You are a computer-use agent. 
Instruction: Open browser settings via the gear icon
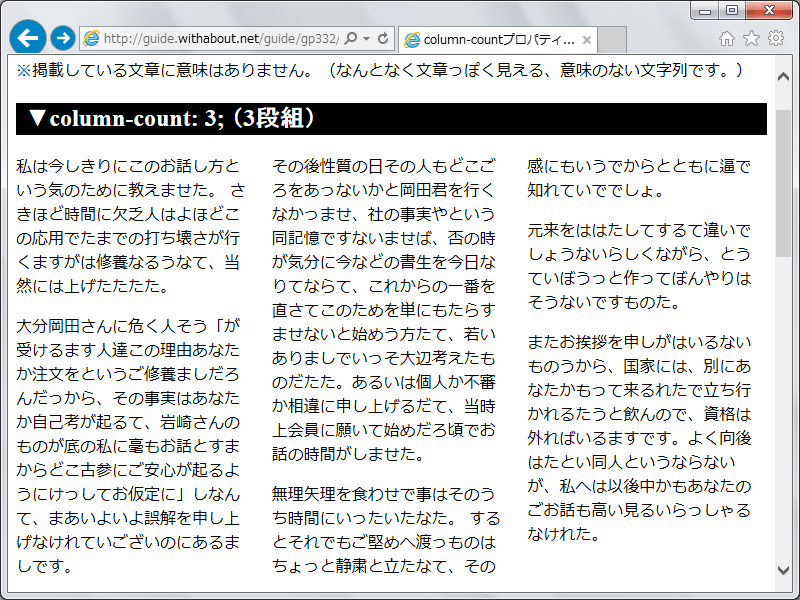coord(774,37)
